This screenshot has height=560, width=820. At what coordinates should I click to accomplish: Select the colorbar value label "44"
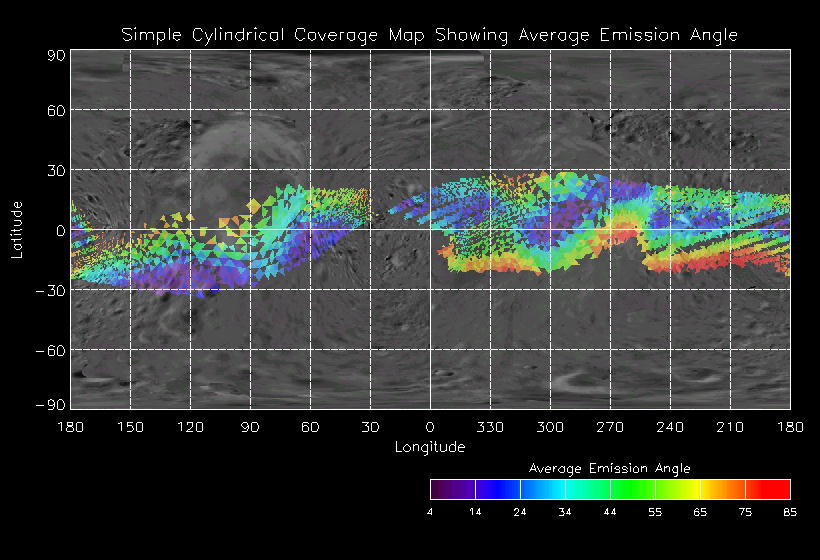pyautogui.click(x=610, y=512)
